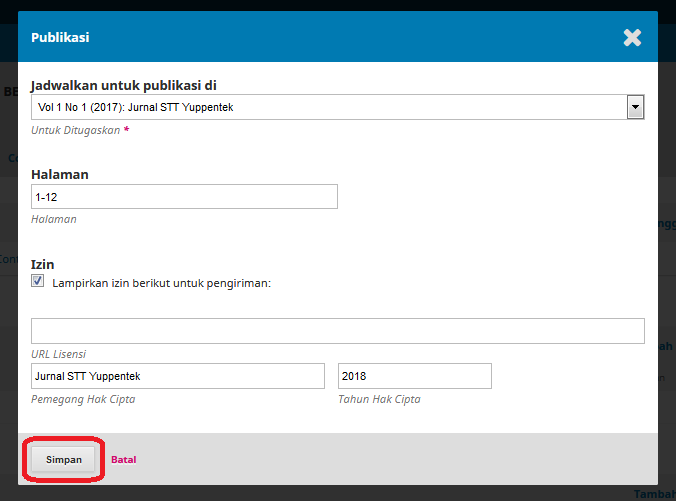Toggle the Lampirkan izin checkbox

38,283
